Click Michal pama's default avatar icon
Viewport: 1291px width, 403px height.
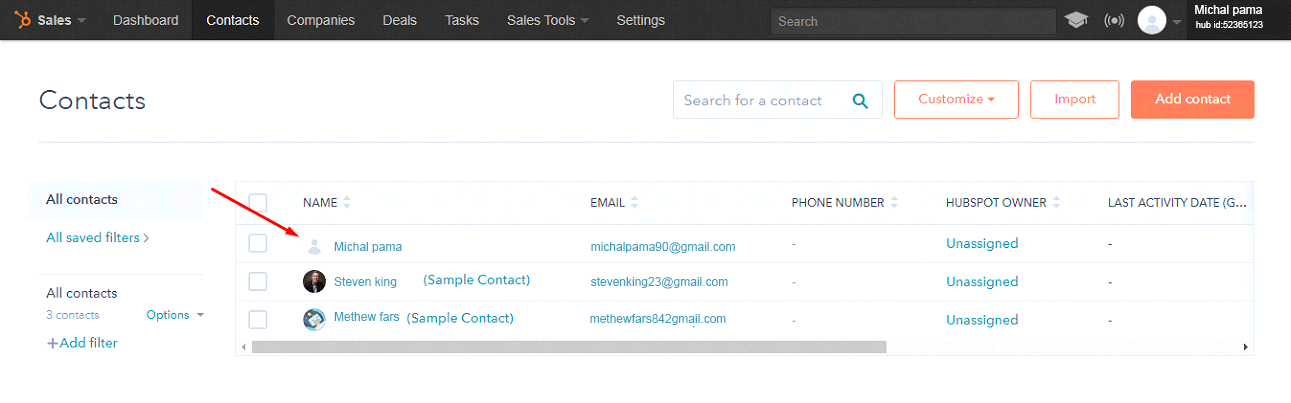pos(314,246)
